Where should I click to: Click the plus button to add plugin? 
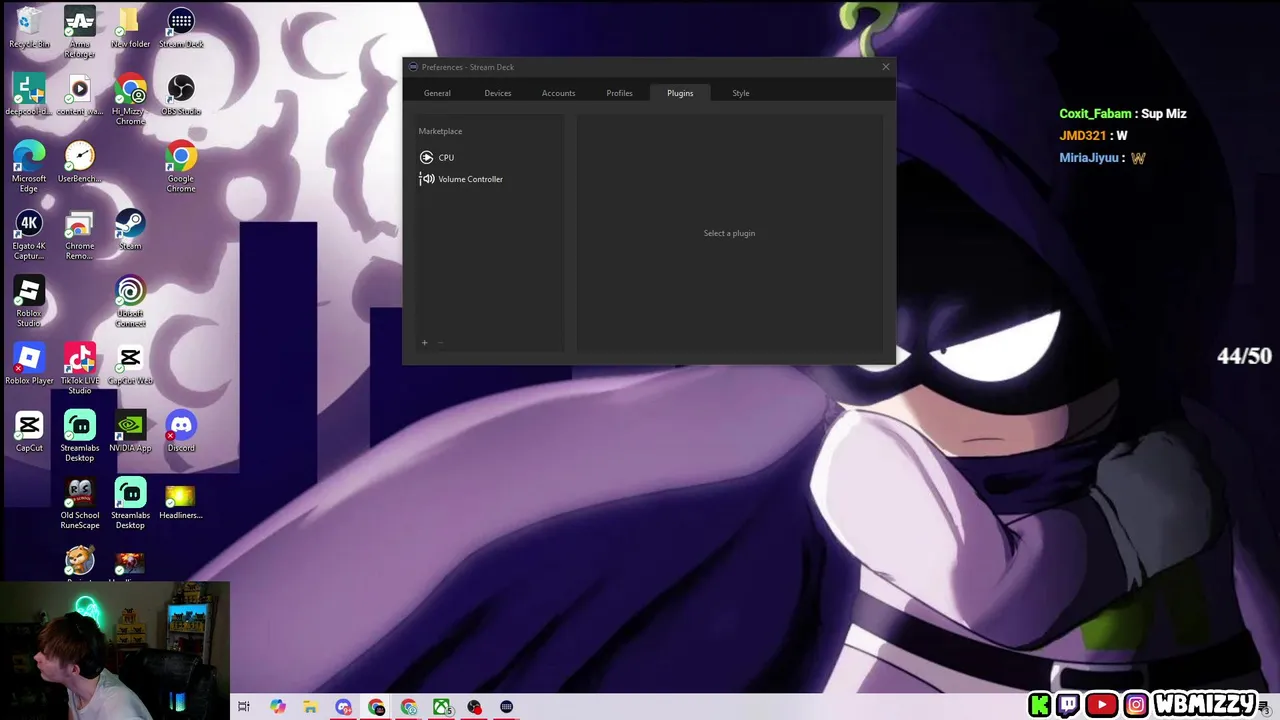pos(424,343)
